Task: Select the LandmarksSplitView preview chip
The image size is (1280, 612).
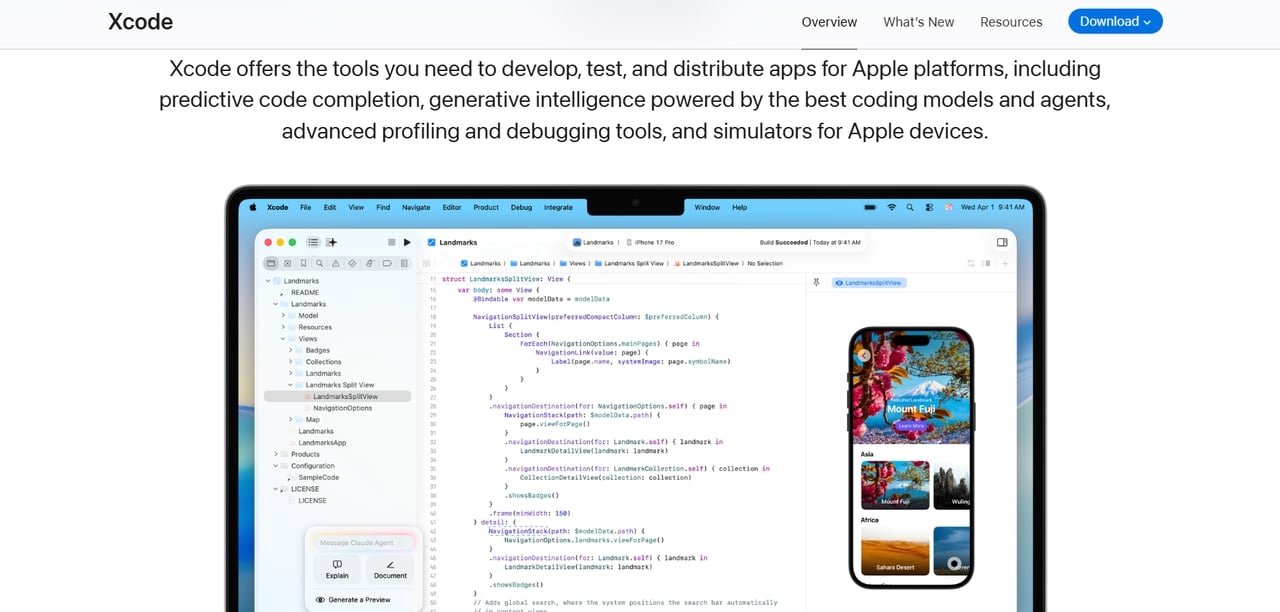Action: coord(868,283)
